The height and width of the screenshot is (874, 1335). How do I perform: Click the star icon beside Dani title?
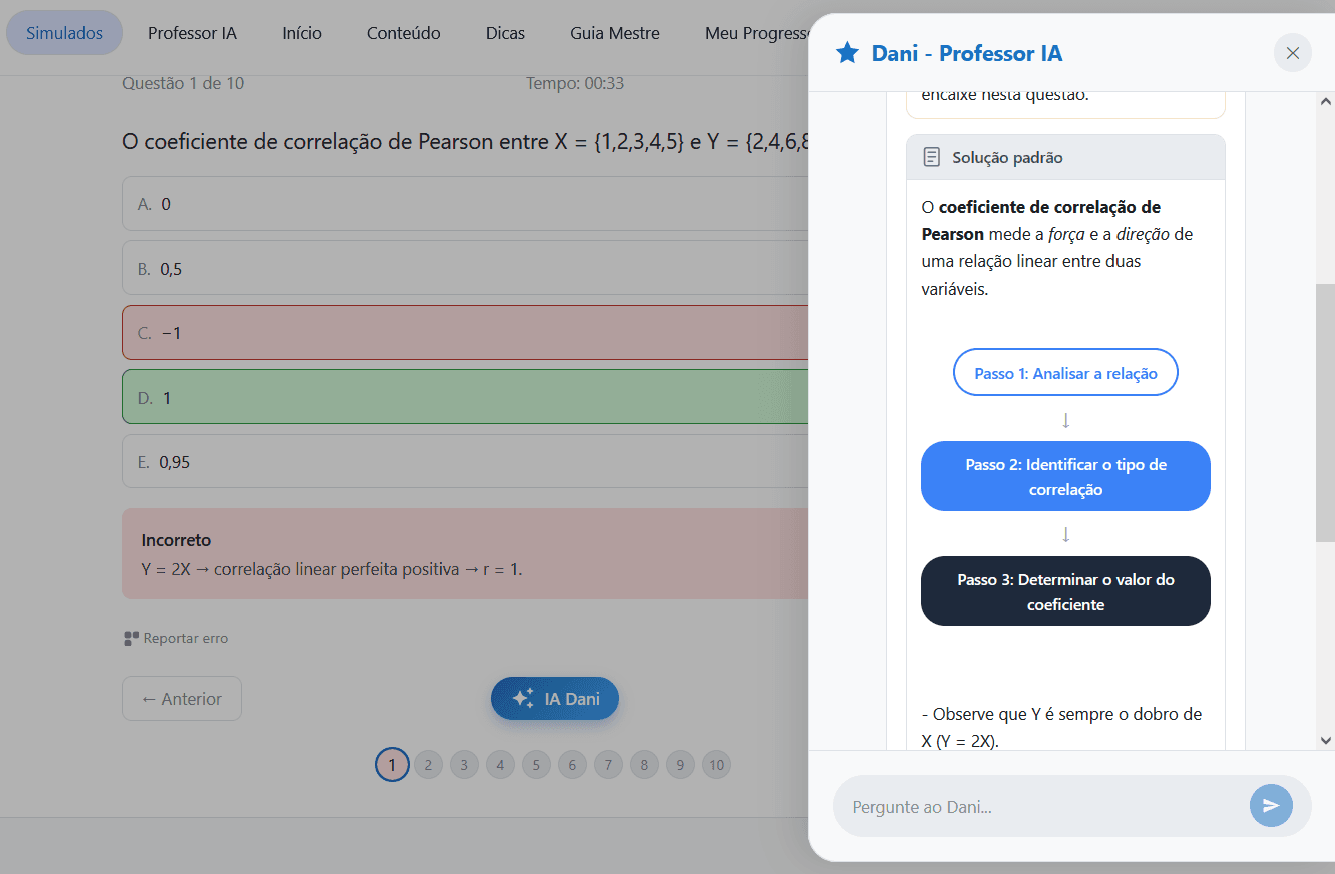click(847, 53)
